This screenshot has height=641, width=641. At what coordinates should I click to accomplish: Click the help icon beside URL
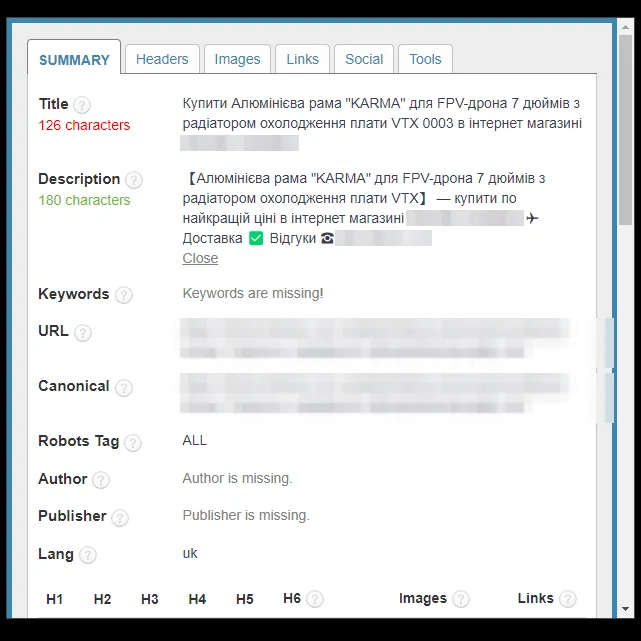coord(83,333)
